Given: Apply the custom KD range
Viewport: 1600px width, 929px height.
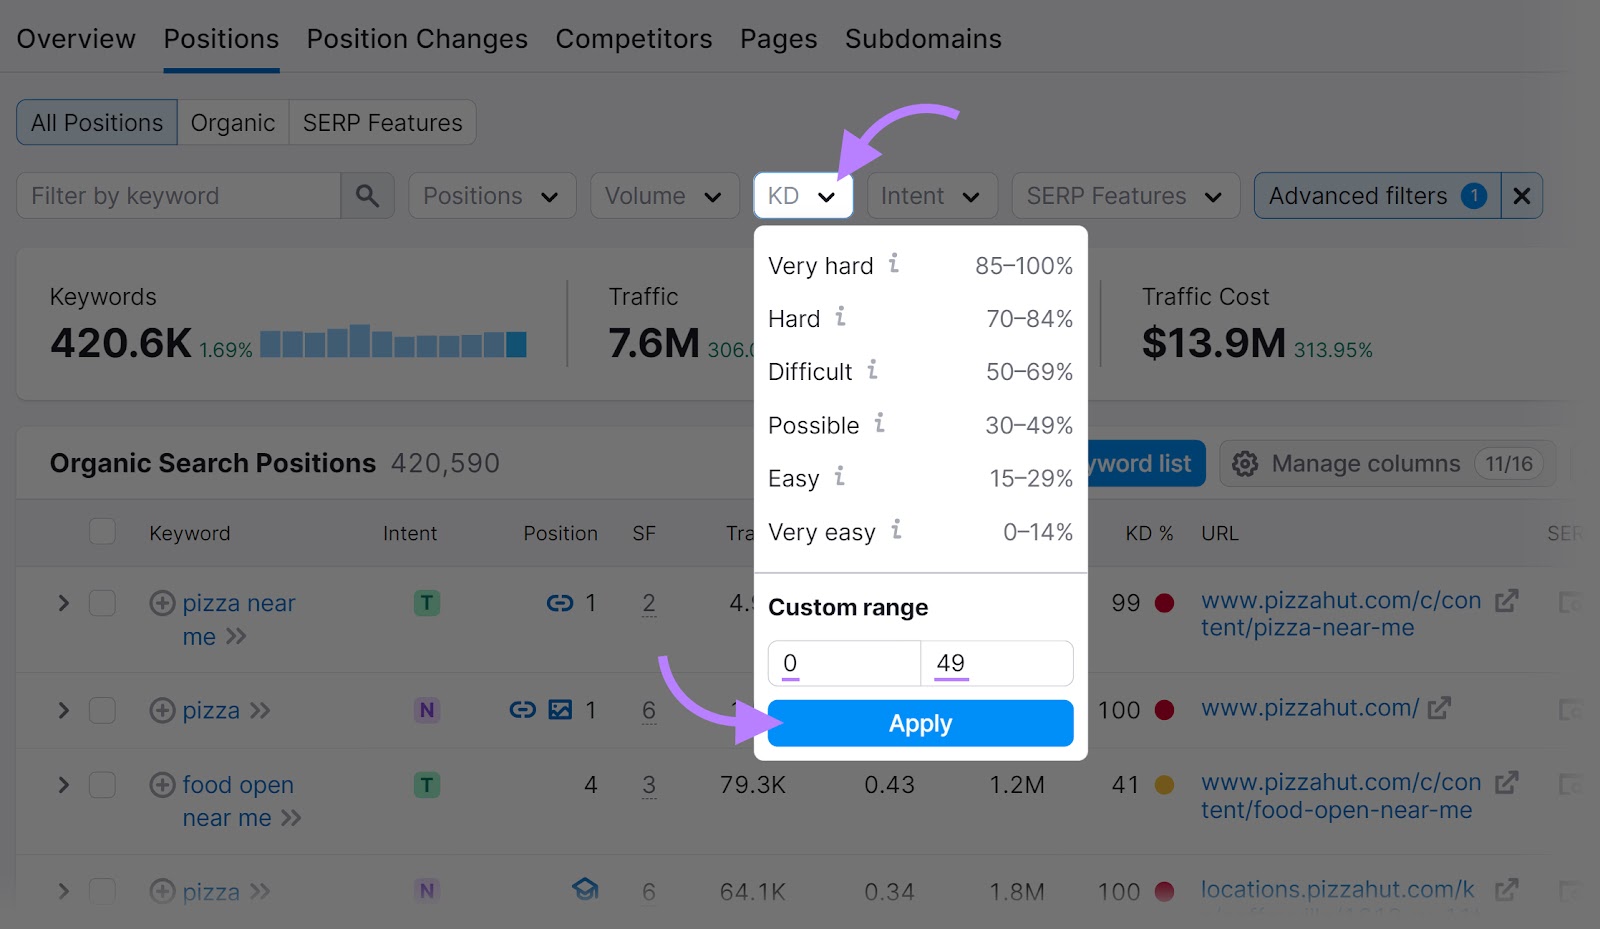Looking at the screenshot, I should 920,723.
